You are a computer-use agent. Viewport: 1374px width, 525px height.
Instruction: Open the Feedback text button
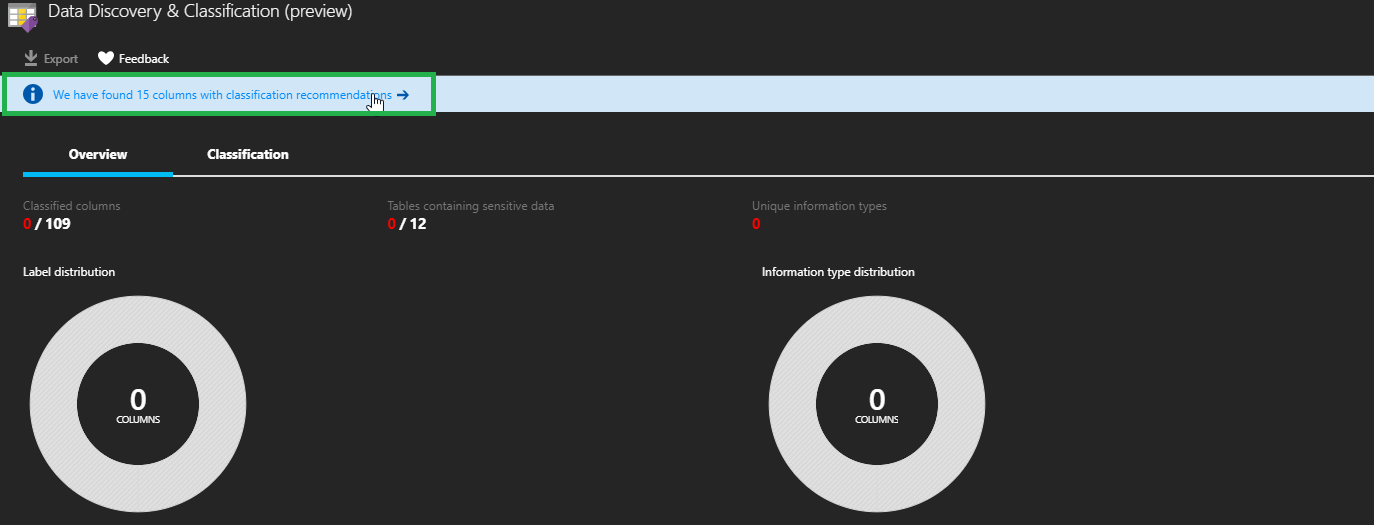point(144,59)
